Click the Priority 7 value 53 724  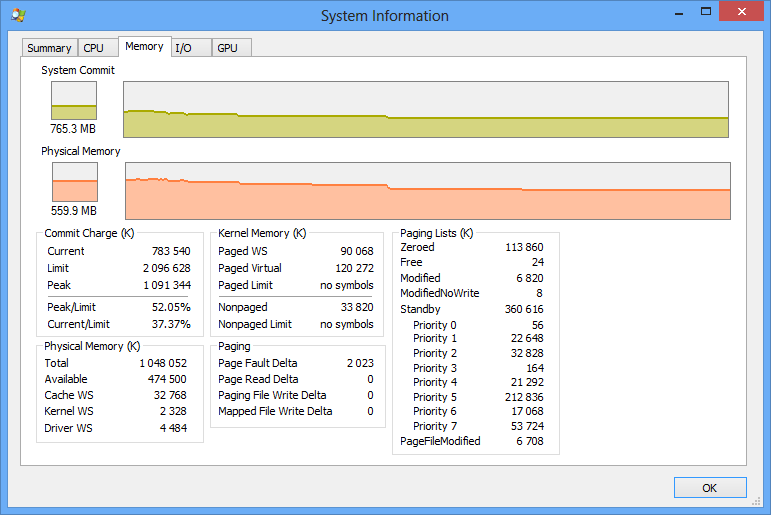[527, 426]
